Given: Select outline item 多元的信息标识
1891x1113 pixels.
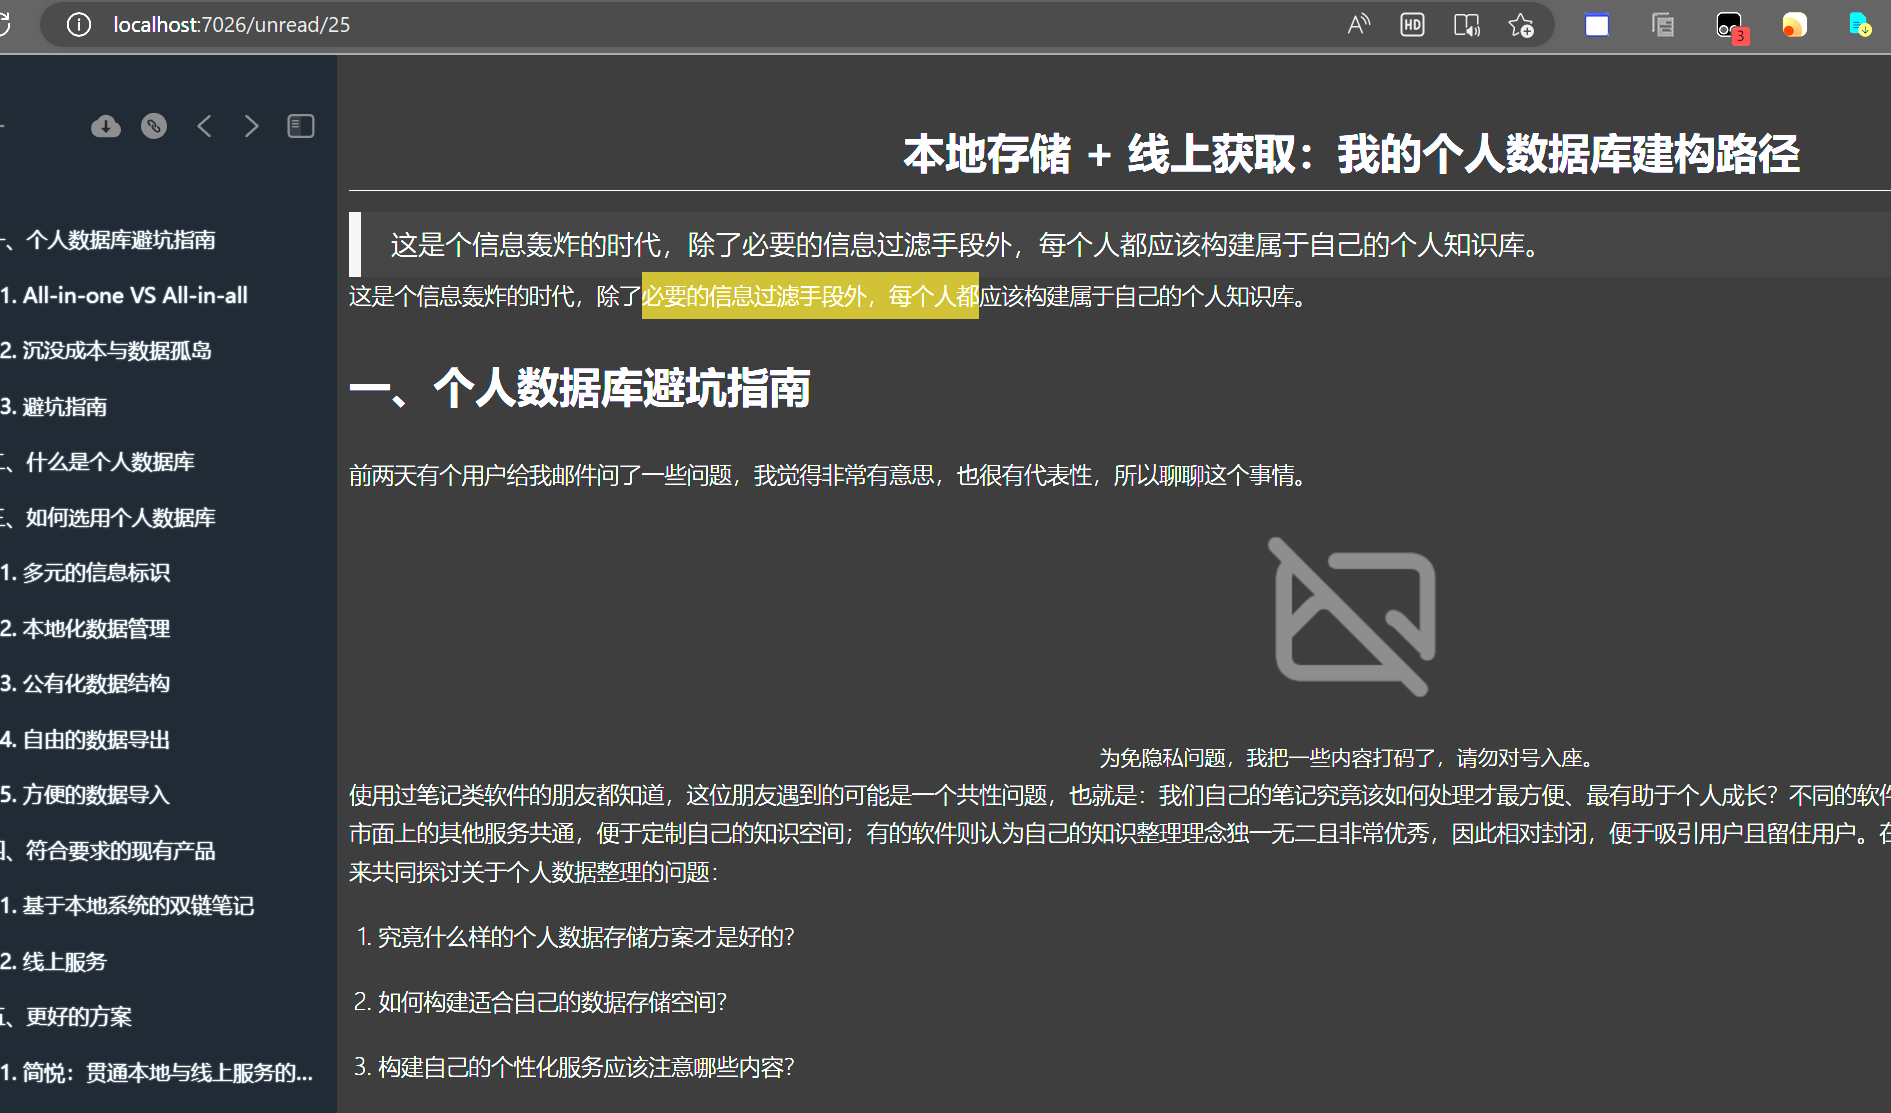Looking at the screenshot, I should pos(85,573).
